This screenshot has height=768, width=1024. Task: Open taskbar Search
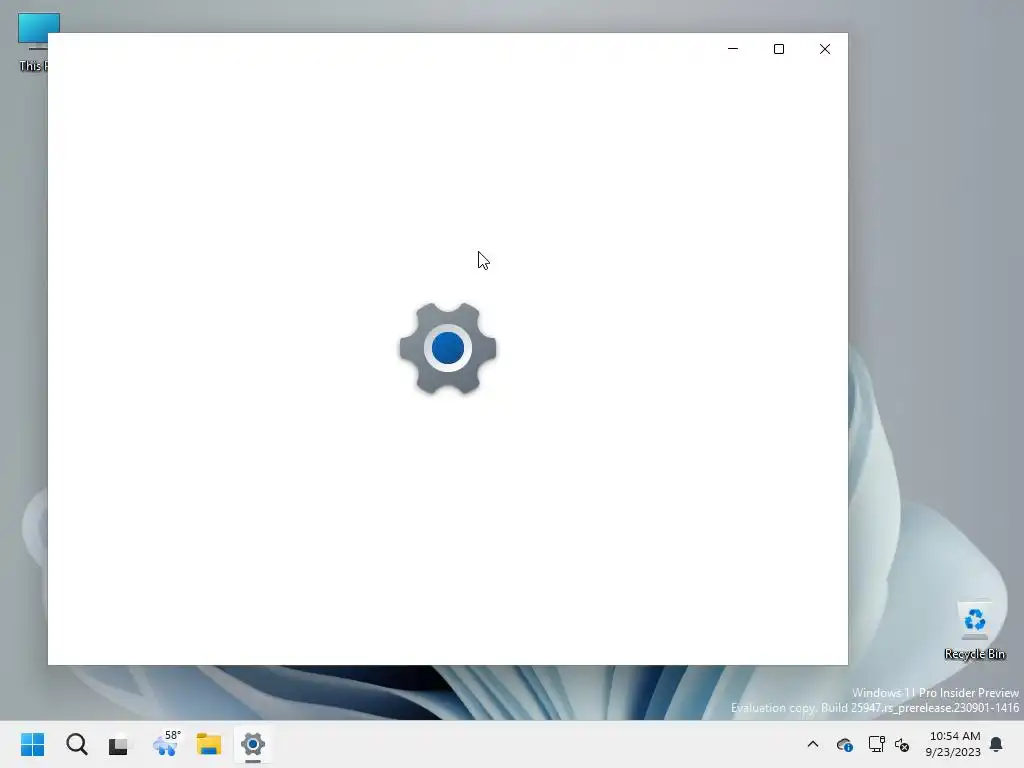[x=76, y=744]
